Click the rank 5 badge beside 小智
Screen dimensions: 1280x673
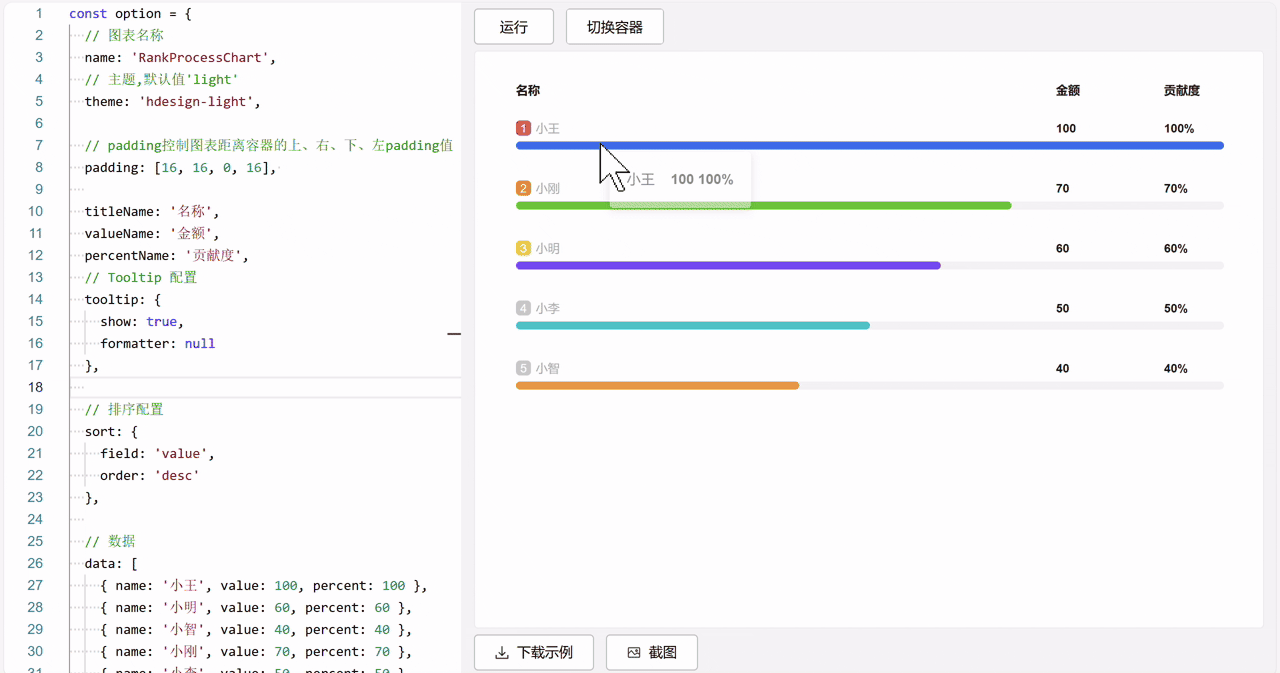tap(521, 368)
